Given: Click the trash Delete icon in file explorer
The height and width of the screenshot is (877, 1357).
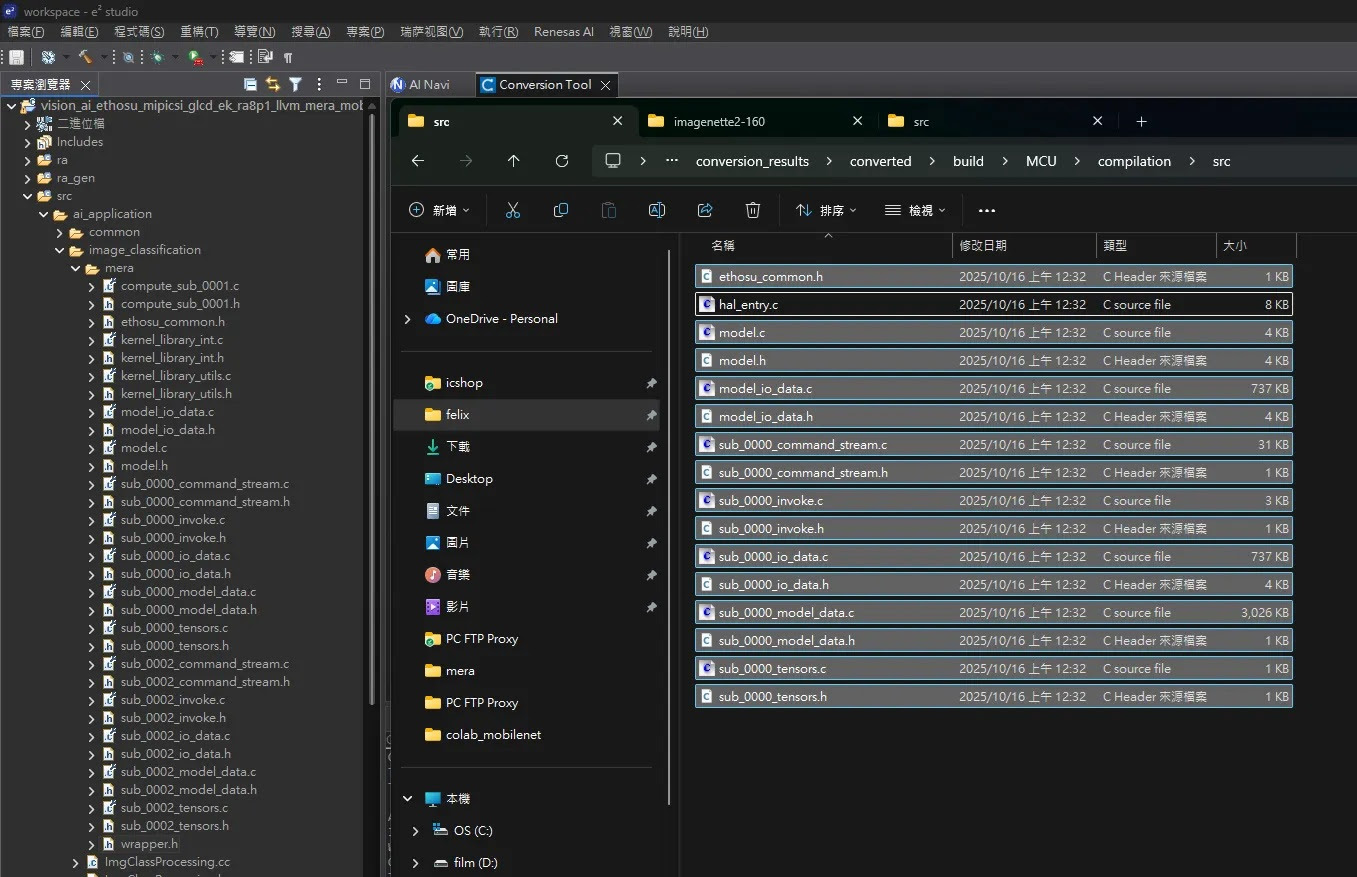Looking at the screenshot, I should (x=753, y=210).
